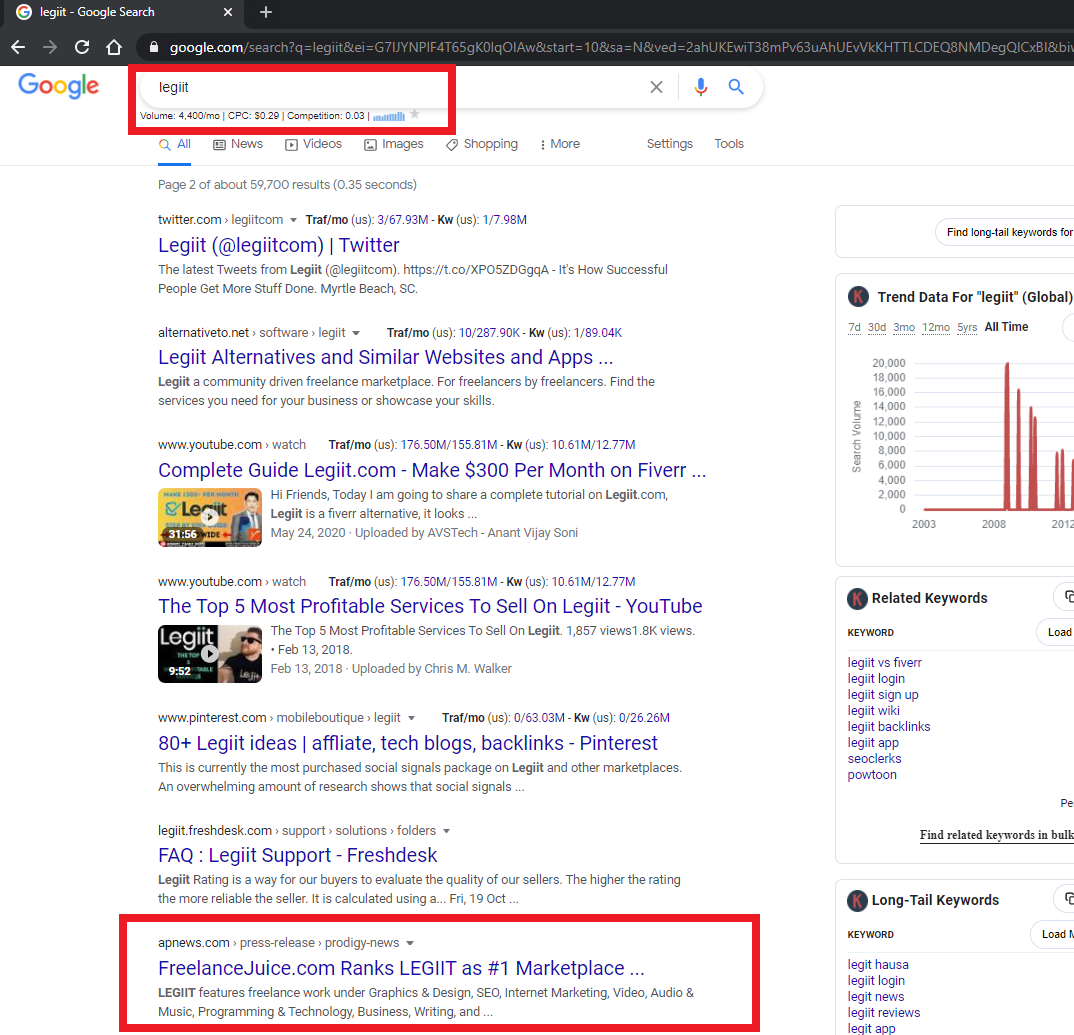
Task: Expand twitter.com result dropdown arrow
Action: (x=293, y=220)
